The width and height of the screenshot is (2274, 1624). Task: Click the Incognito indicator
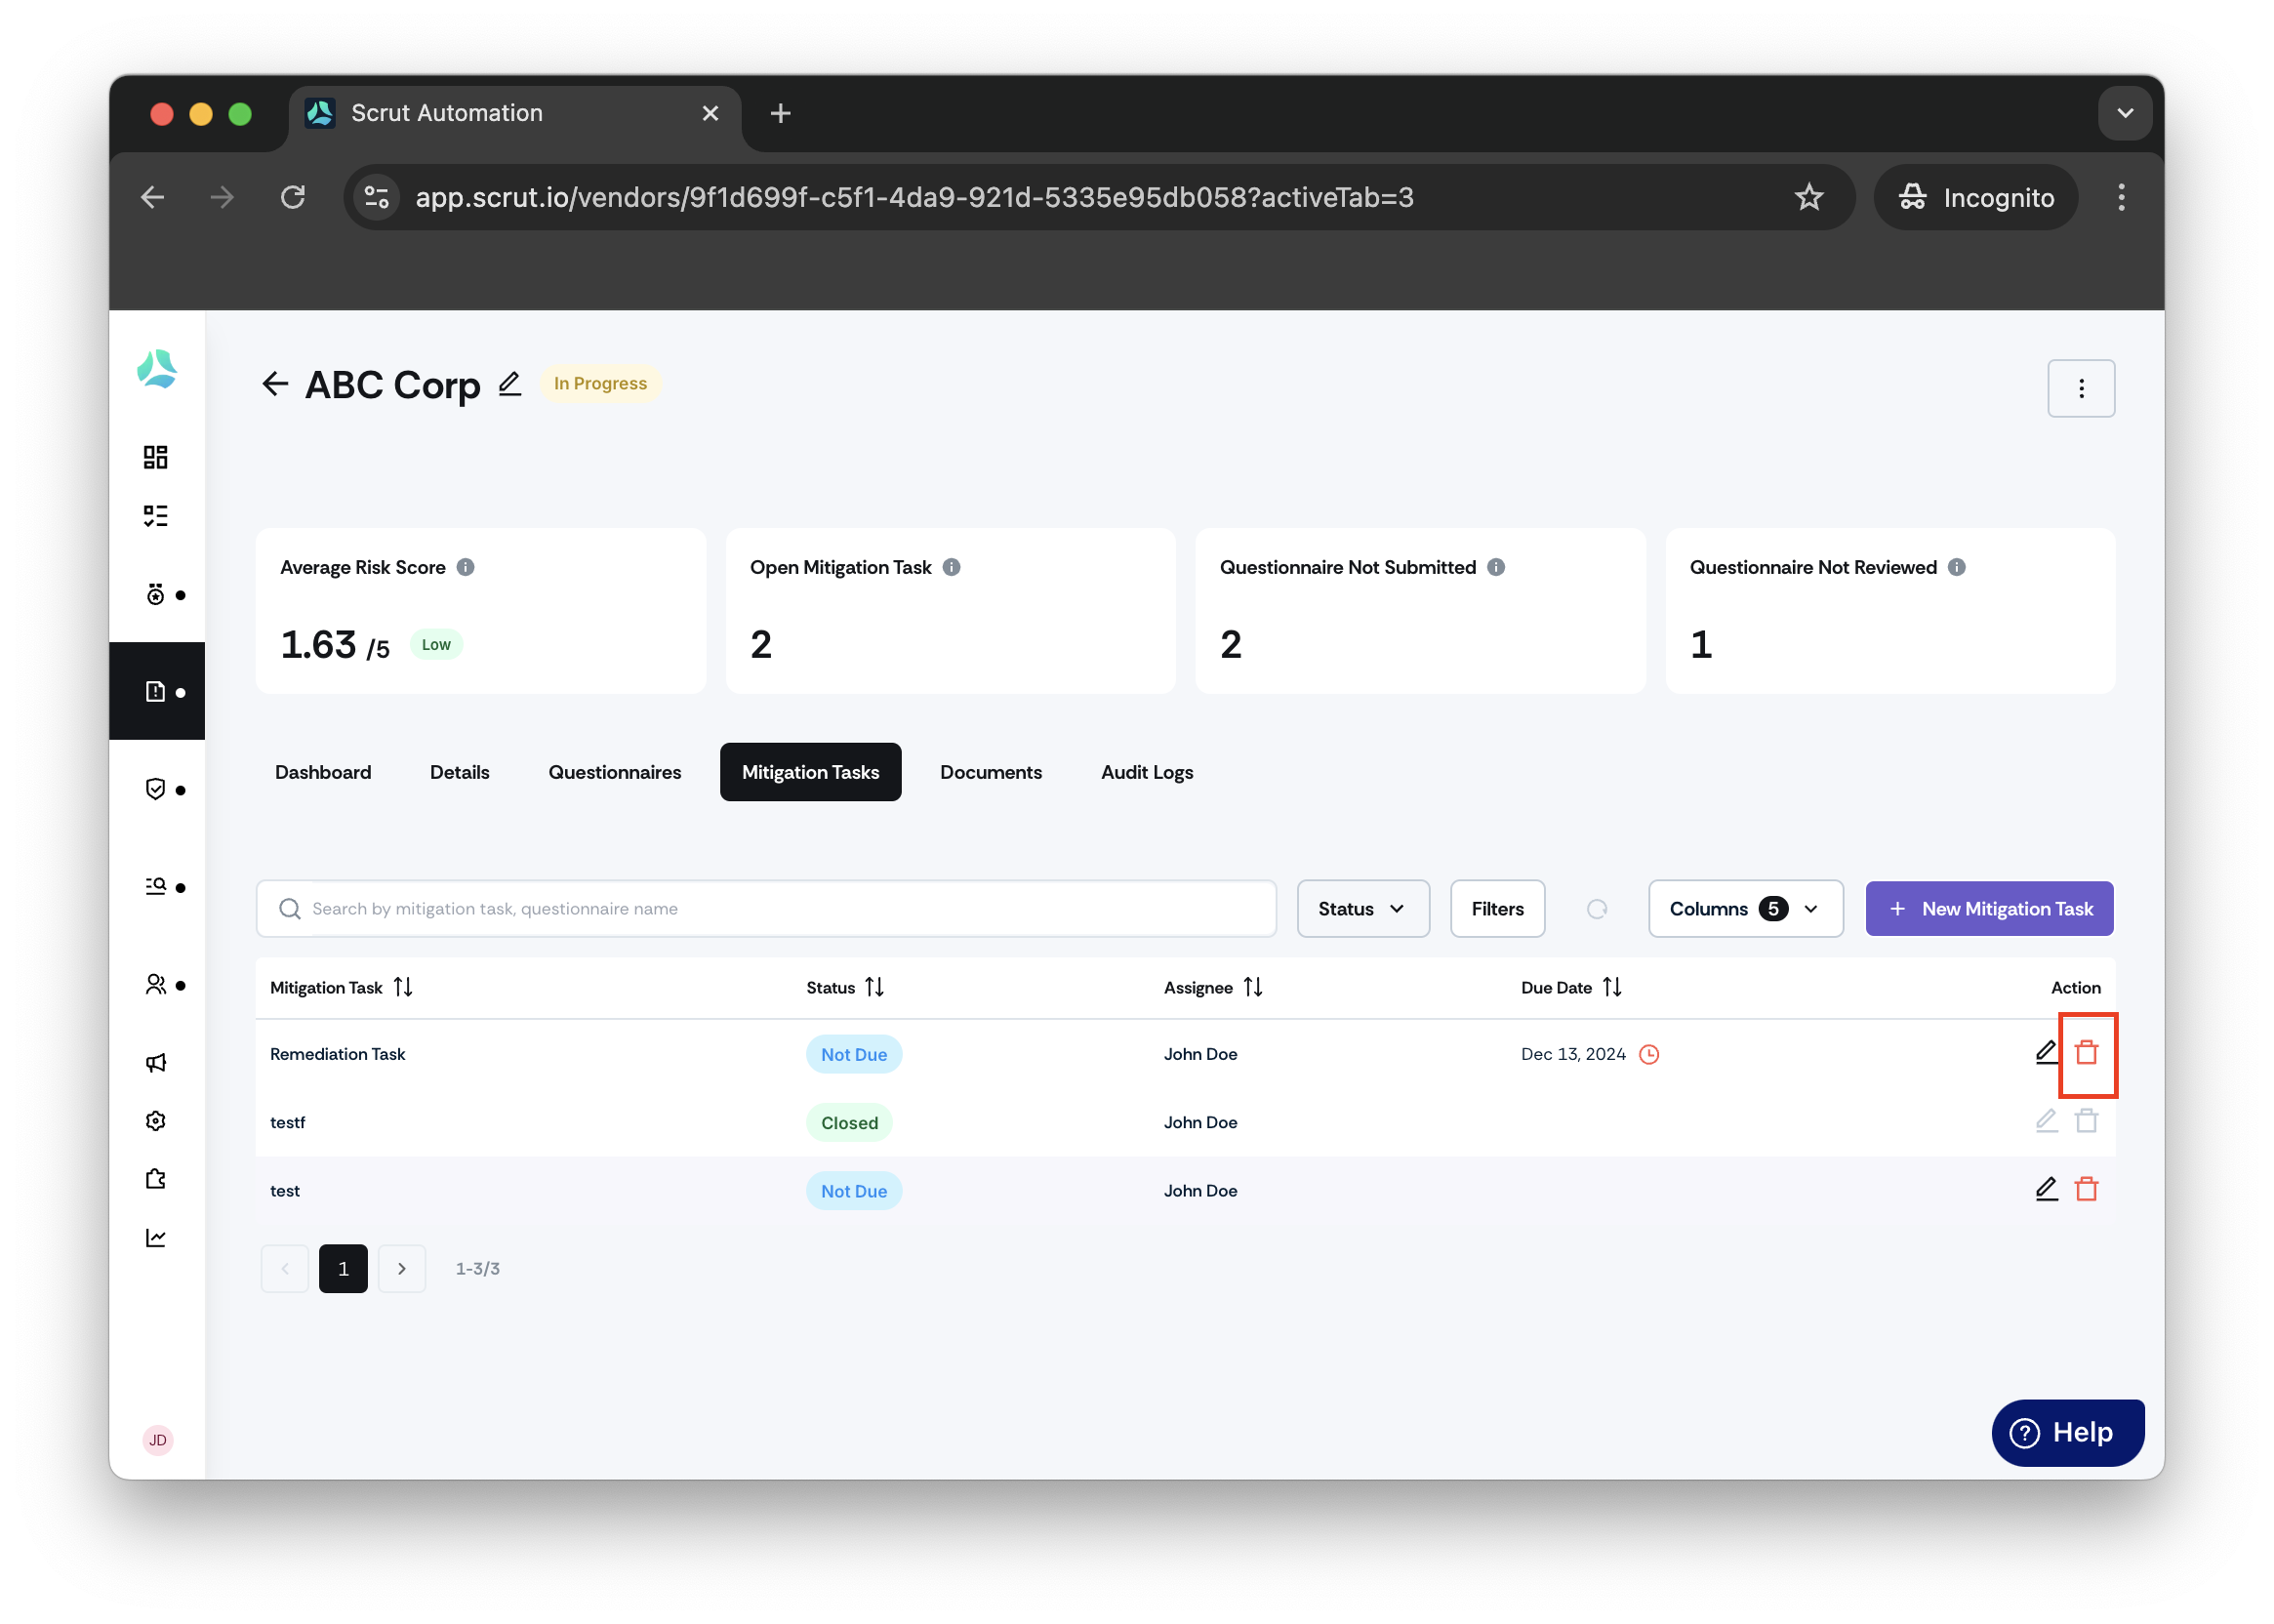click(1976, 197)
